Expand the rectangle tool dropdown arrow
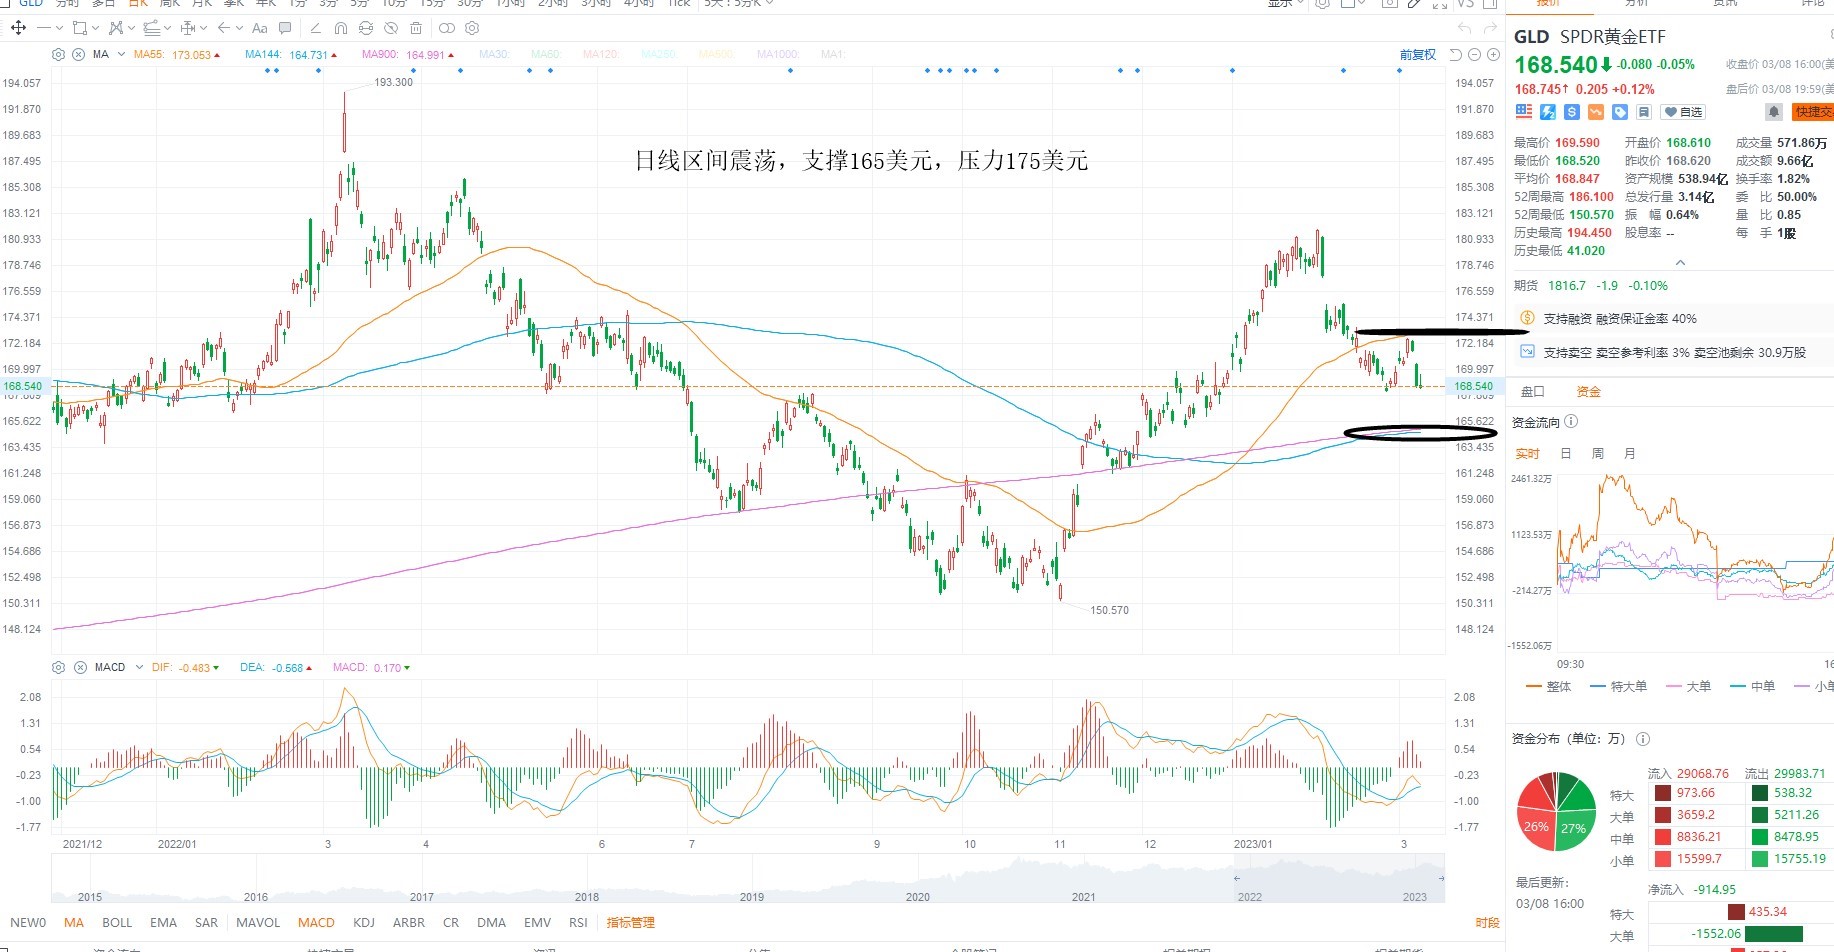 [x=95, y=28]
